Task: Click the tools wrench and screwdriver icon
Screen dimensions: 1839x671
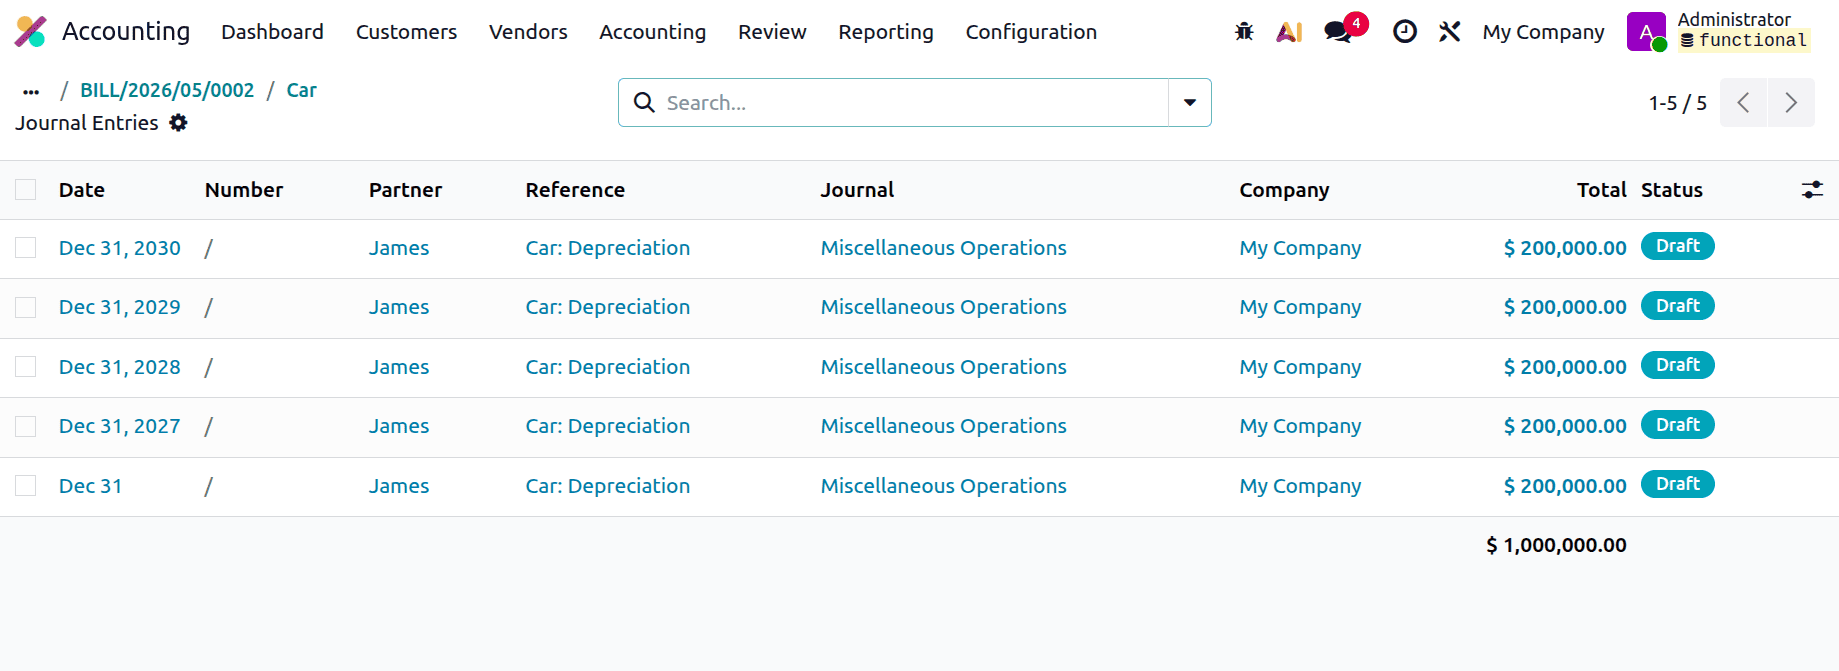Action: (x=1450, y=32)
